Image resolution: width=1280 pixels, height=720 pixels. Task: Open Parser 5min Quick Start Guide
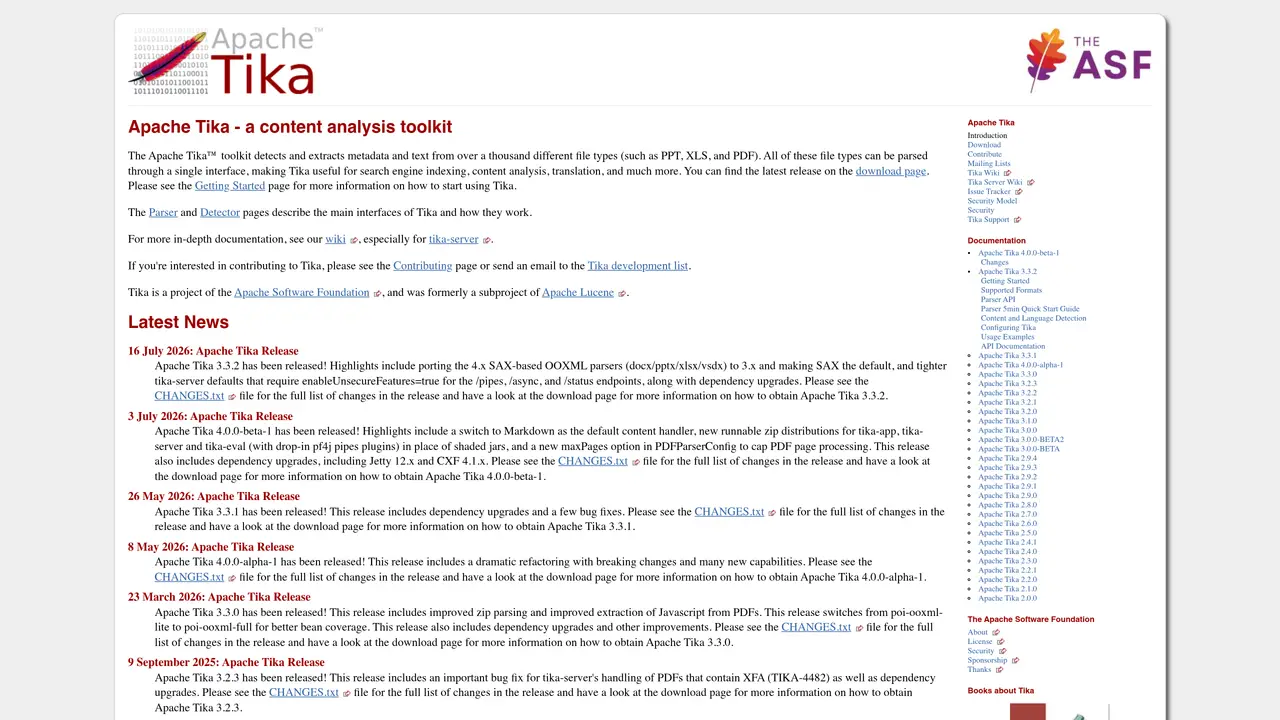[1030, 309]
